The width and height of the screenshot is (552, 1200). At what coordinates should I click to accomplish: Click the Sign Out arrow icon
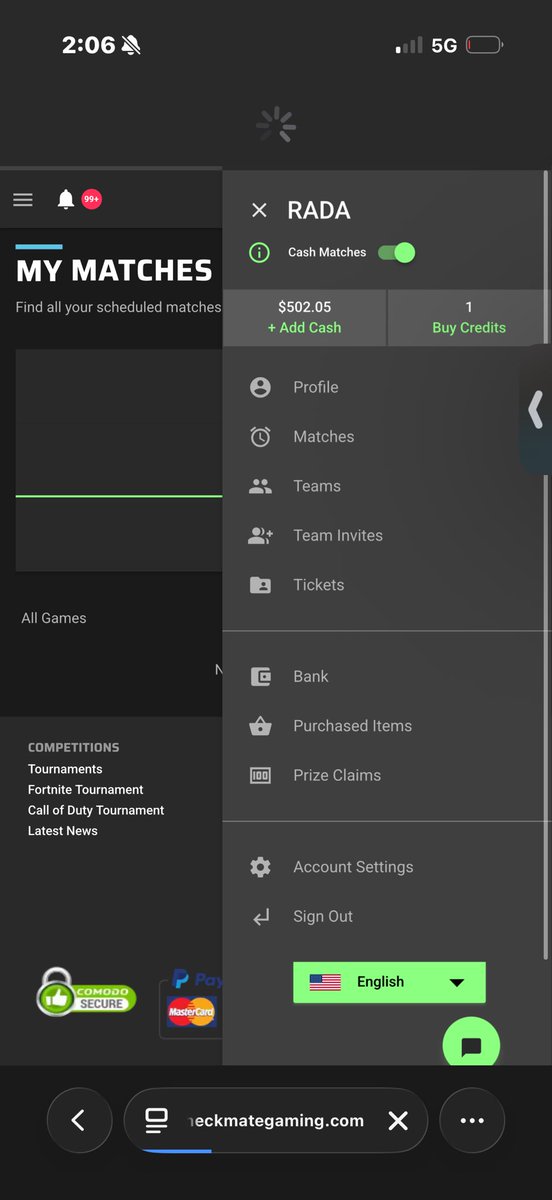261,917
